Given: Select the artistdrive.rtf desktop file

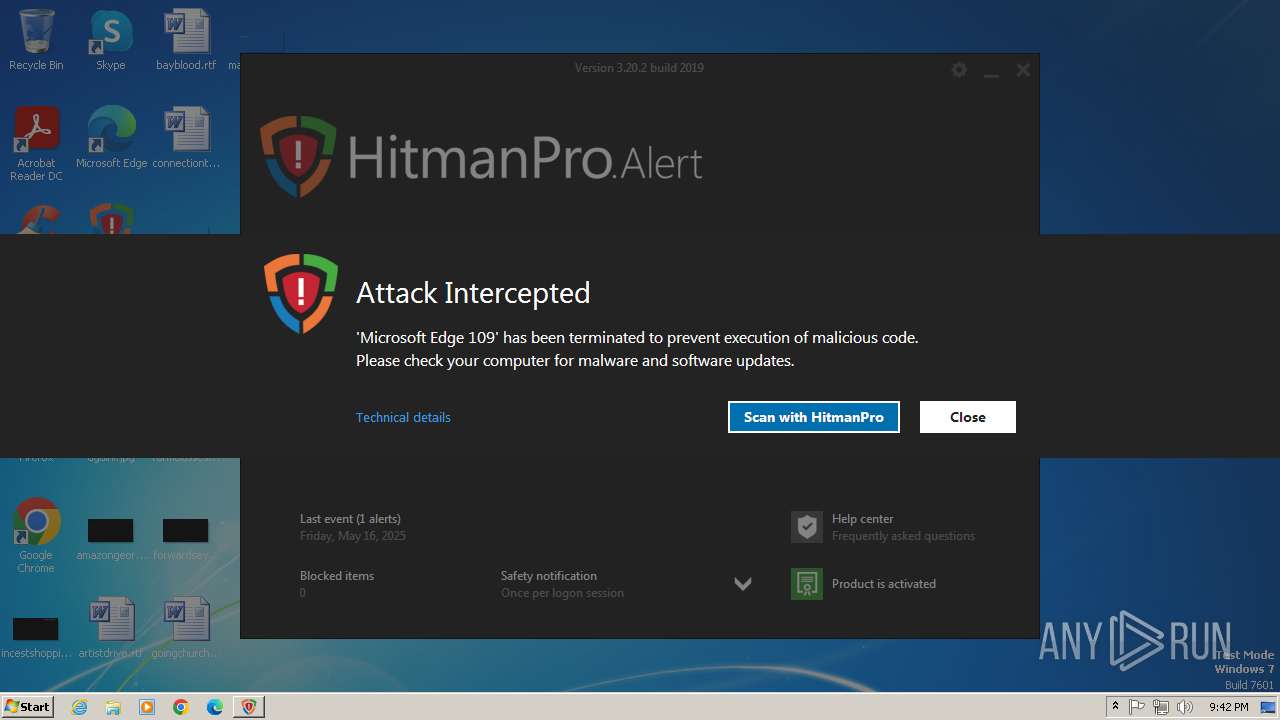Looking at the screenshot, I should (111, 628).
